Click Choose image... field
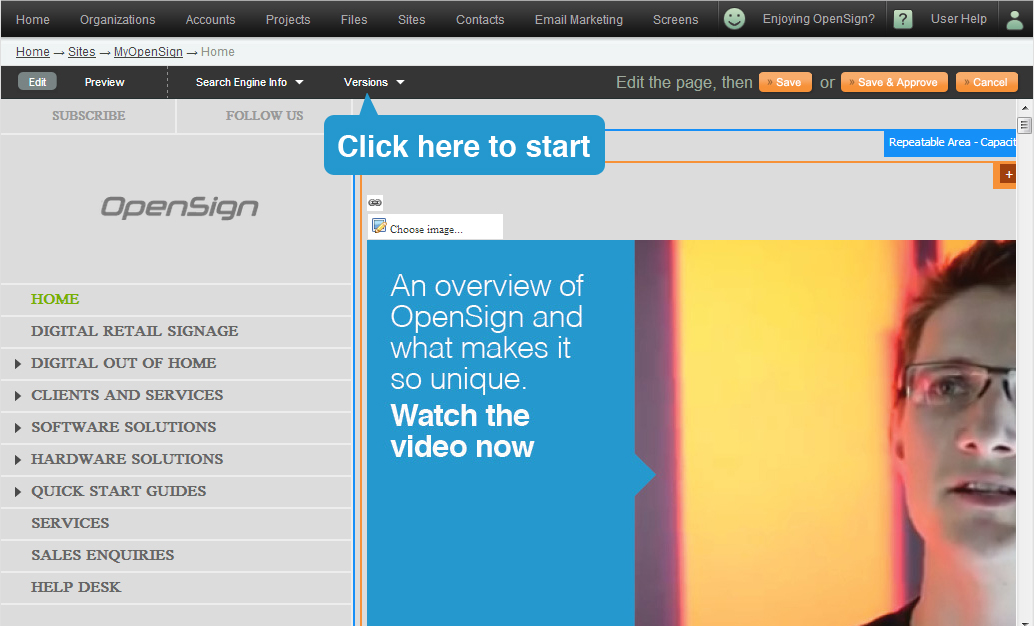The height and width of the screenshot is (626, 1034). coord(435,227)
